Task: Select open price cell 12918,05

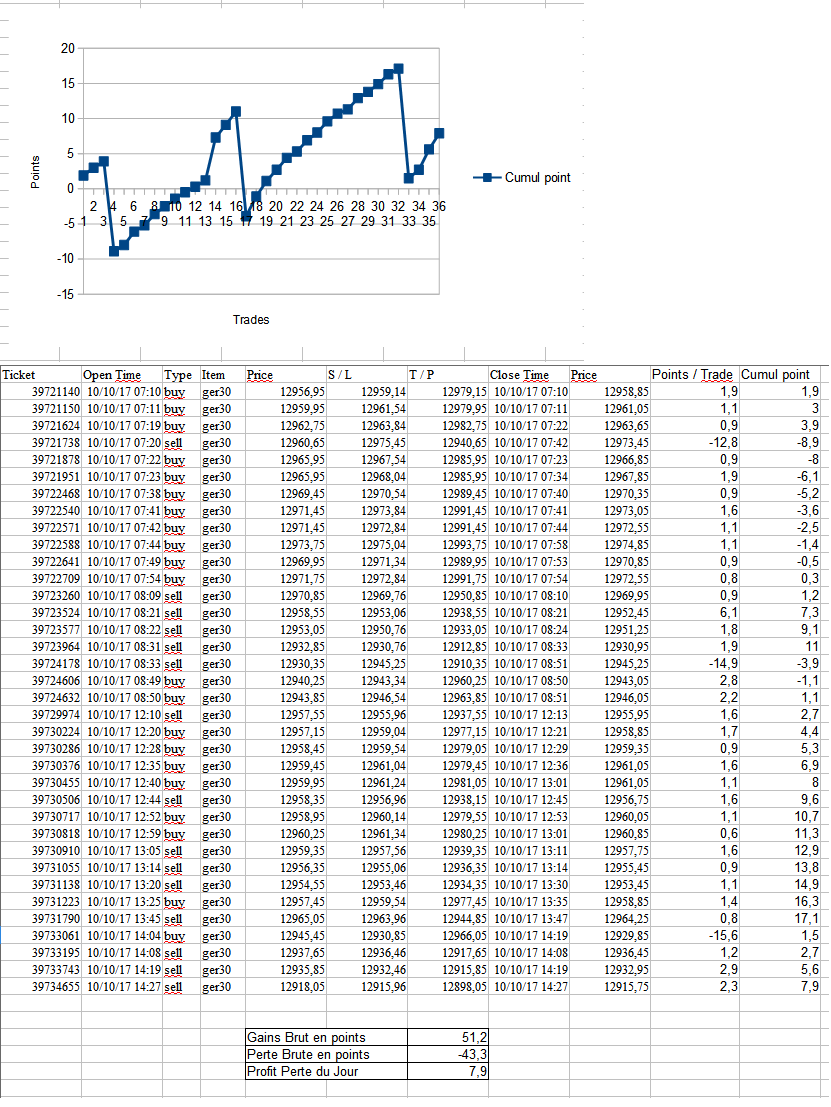Action: click(x=285, y=987)
